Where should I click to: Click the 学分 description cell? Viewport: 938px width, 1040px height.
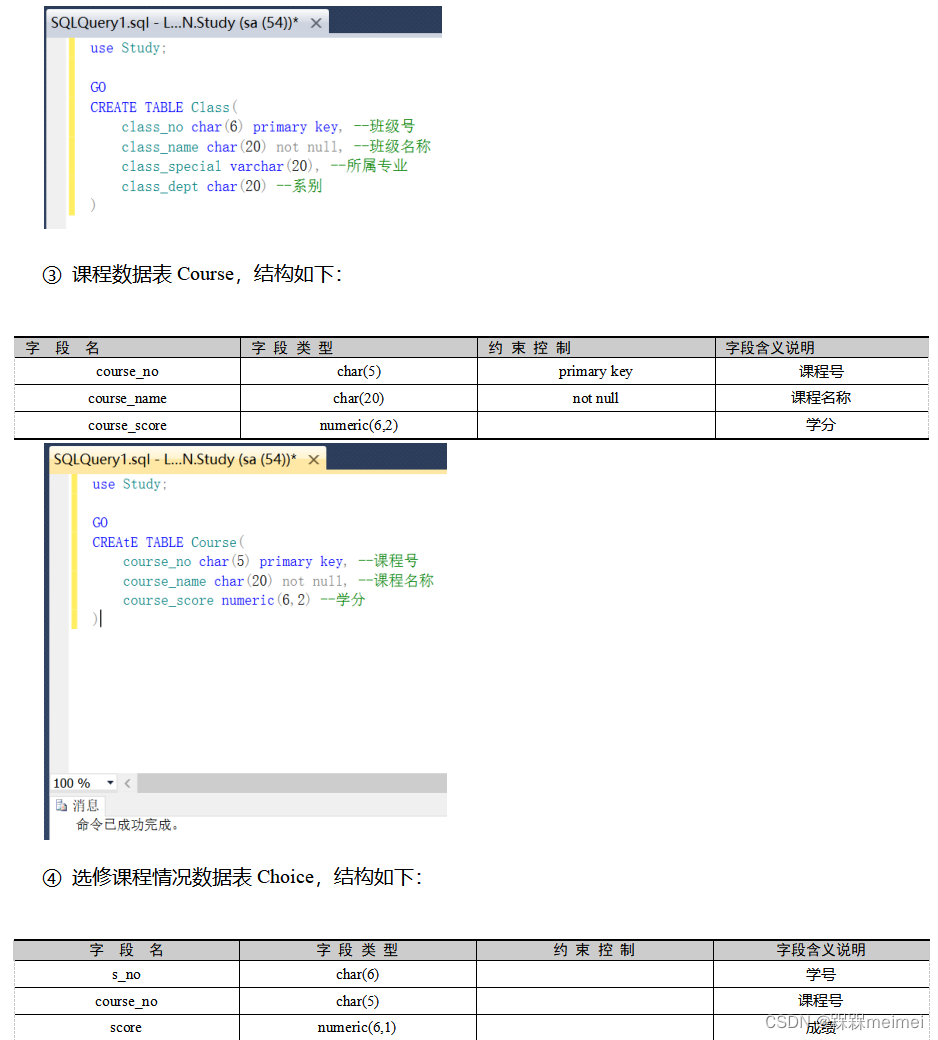(821, 426)
